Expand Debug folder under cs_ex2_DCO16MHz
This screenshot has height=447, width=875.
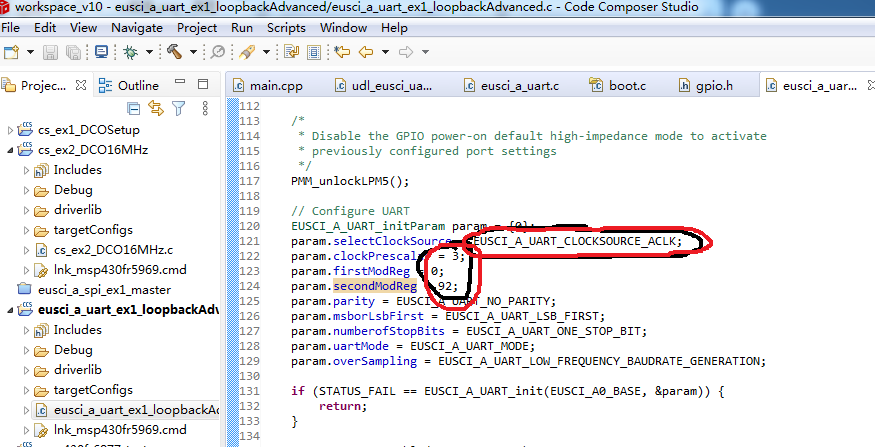(26, 190)
